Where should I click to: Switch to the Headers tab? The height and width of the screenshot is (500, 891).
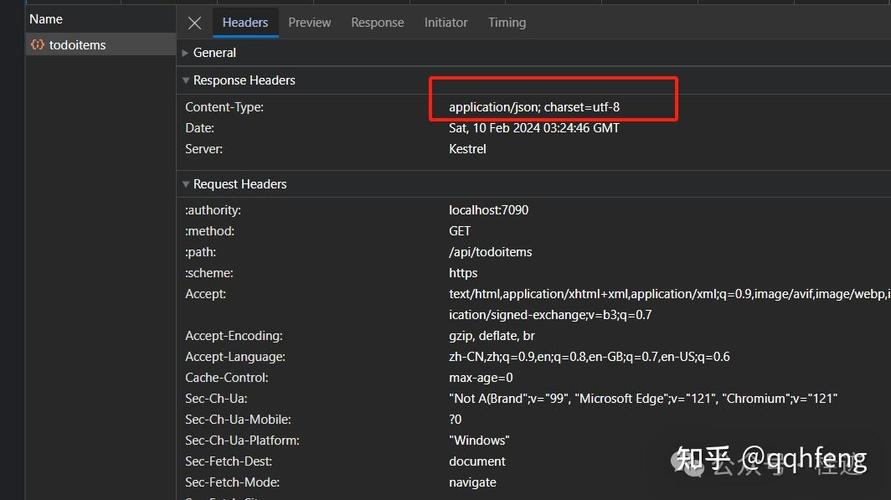click(x=245, y=22)
